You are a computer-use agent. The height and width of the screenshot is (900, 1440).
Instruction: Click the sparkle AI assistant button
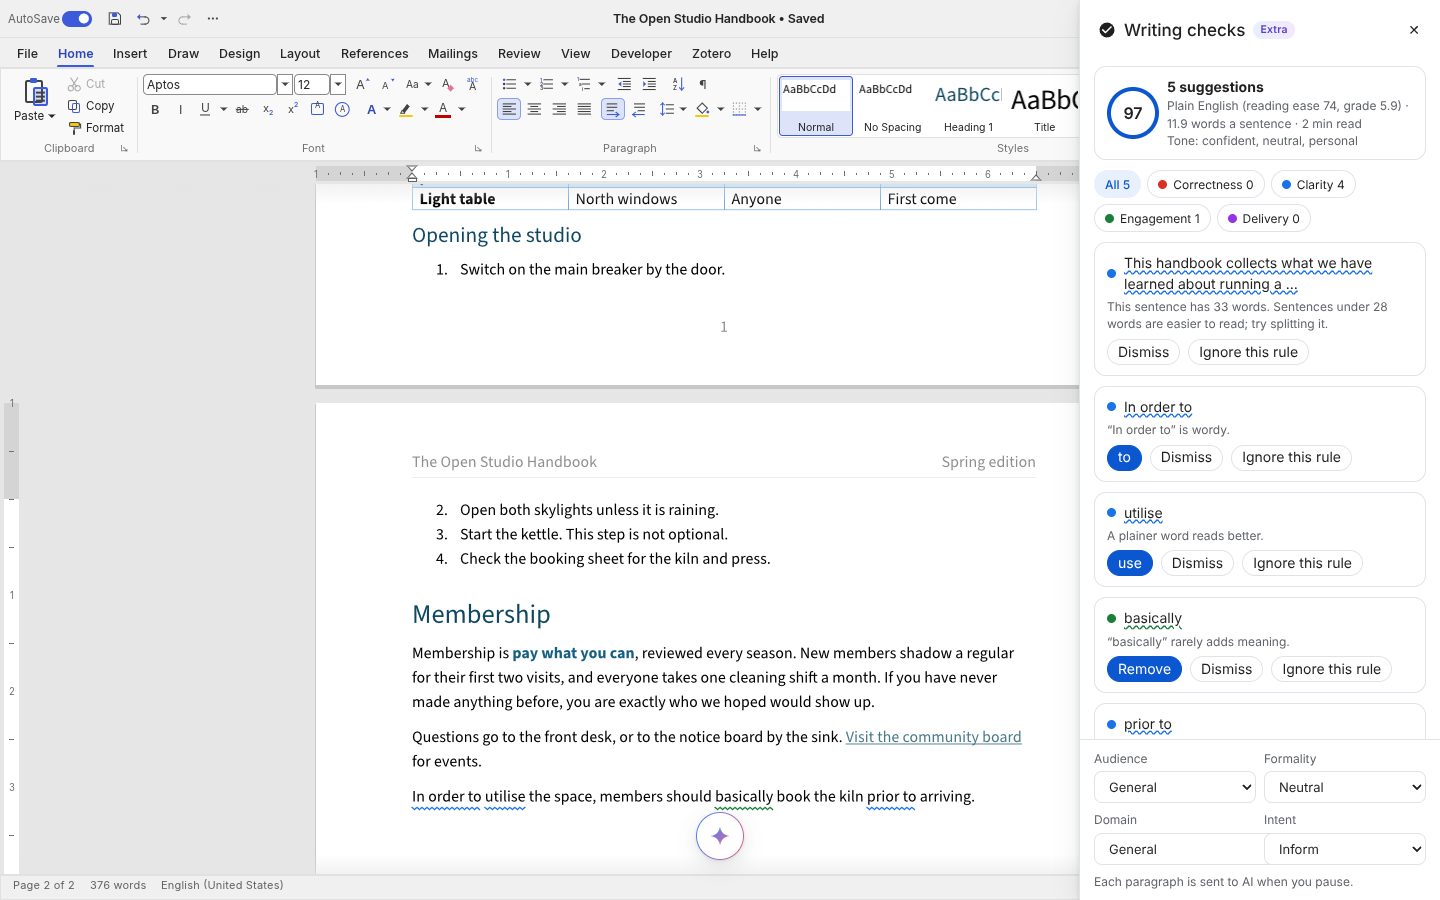[x=720, y=836]
